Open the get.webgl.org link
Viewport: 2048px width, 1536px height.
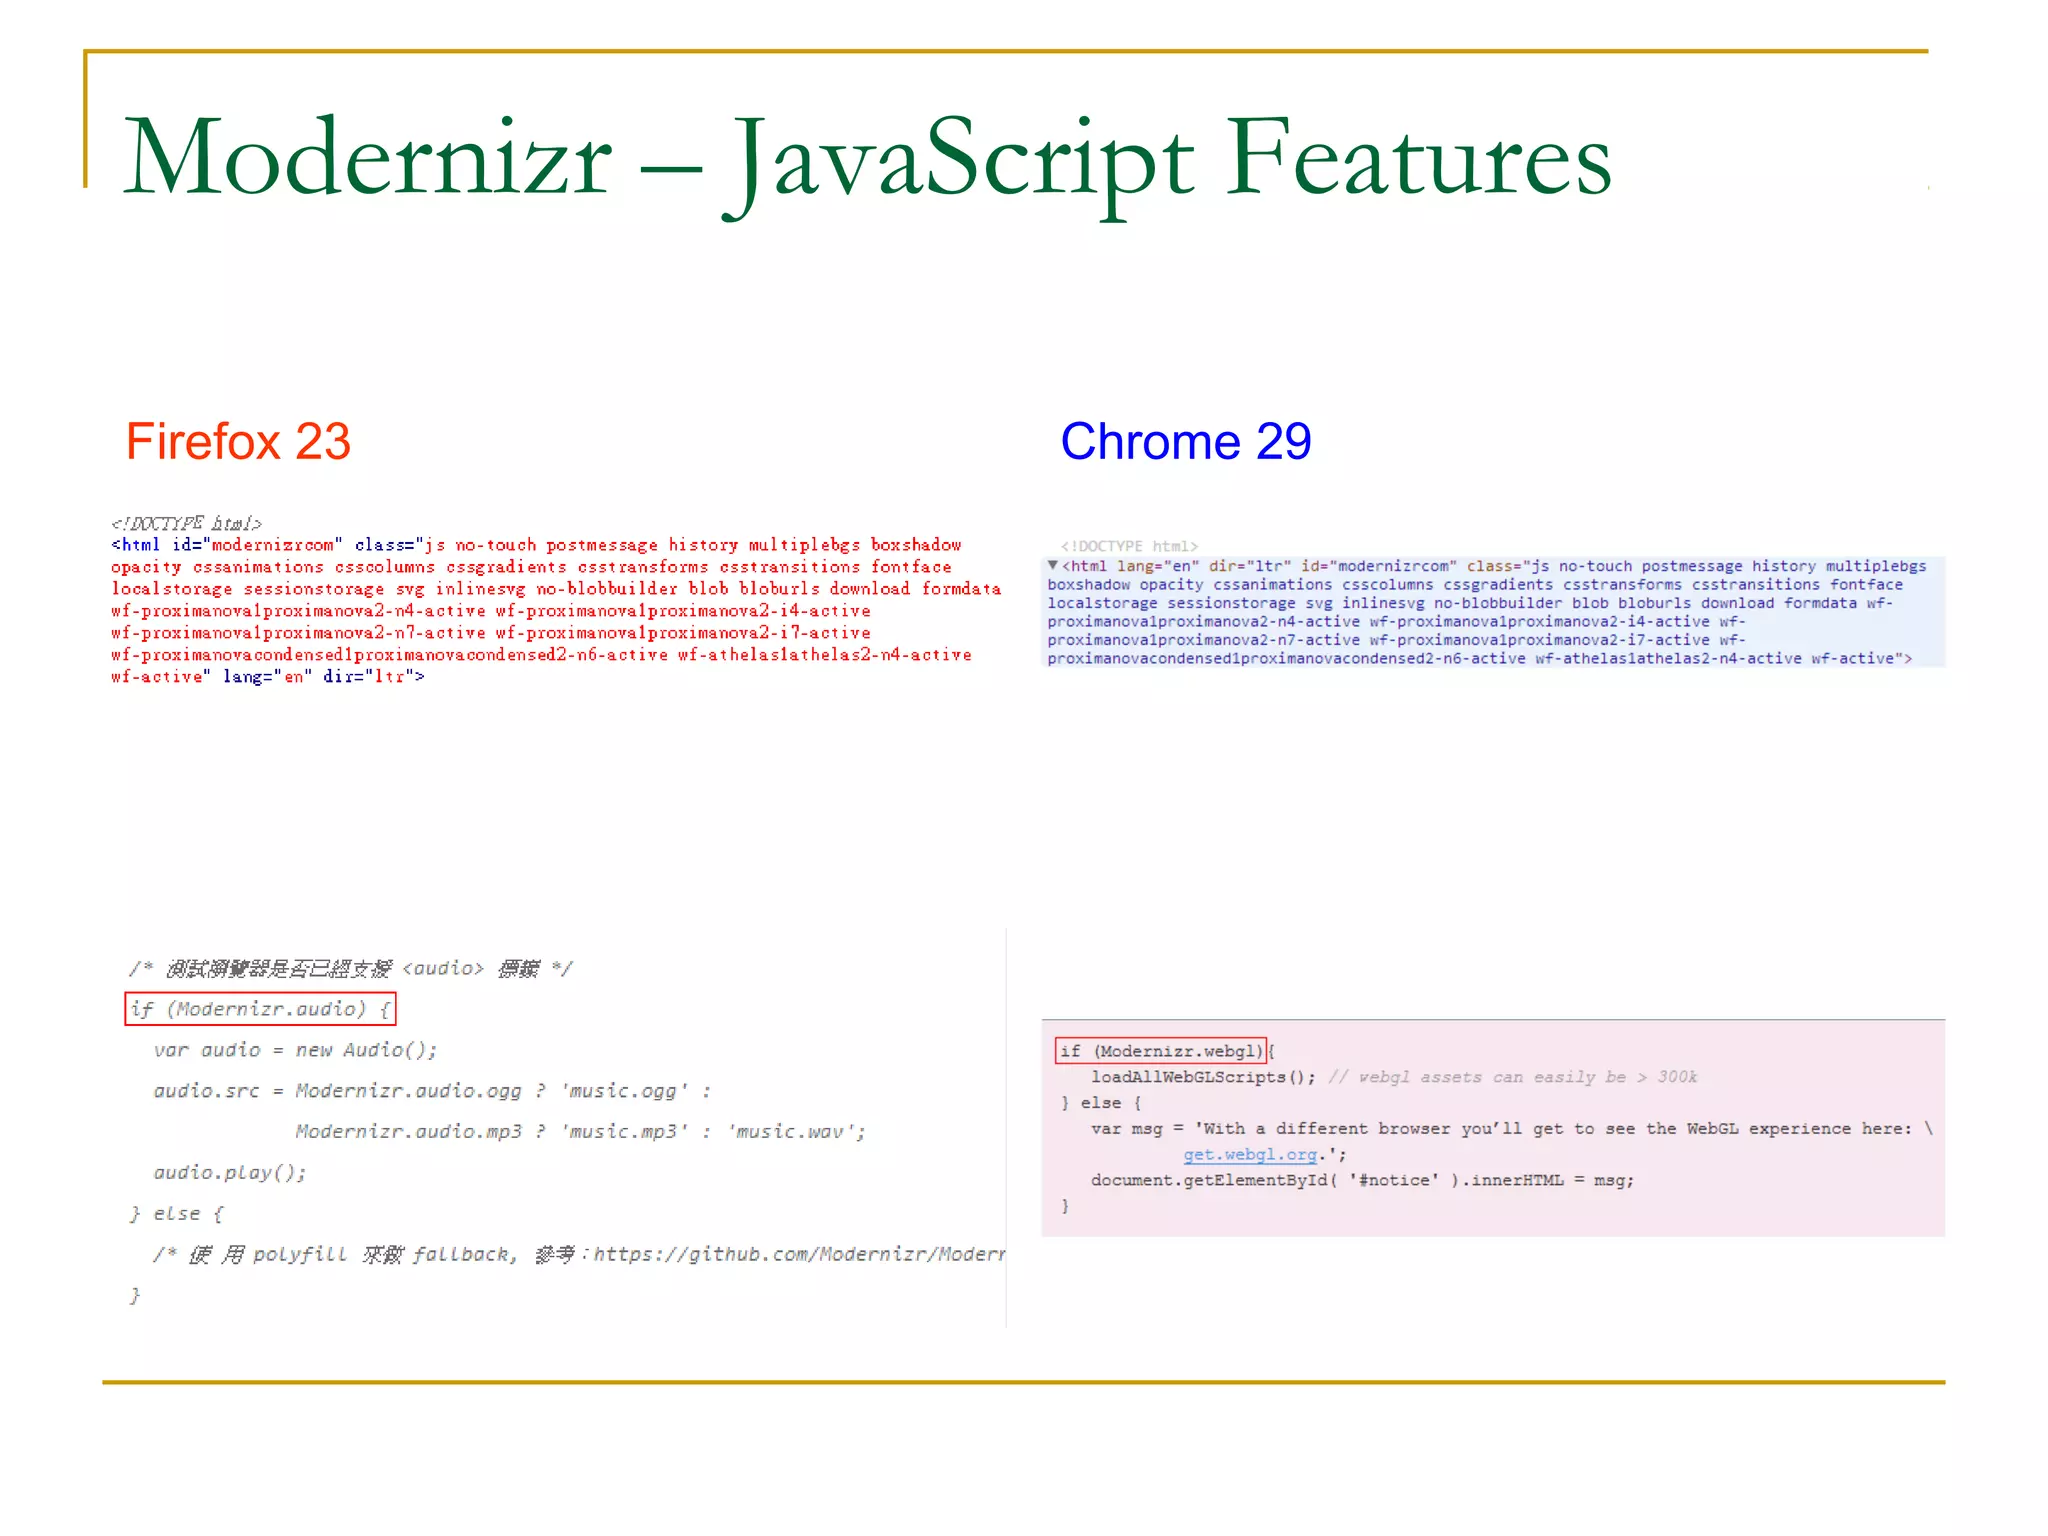[x=1250, y=1154]
